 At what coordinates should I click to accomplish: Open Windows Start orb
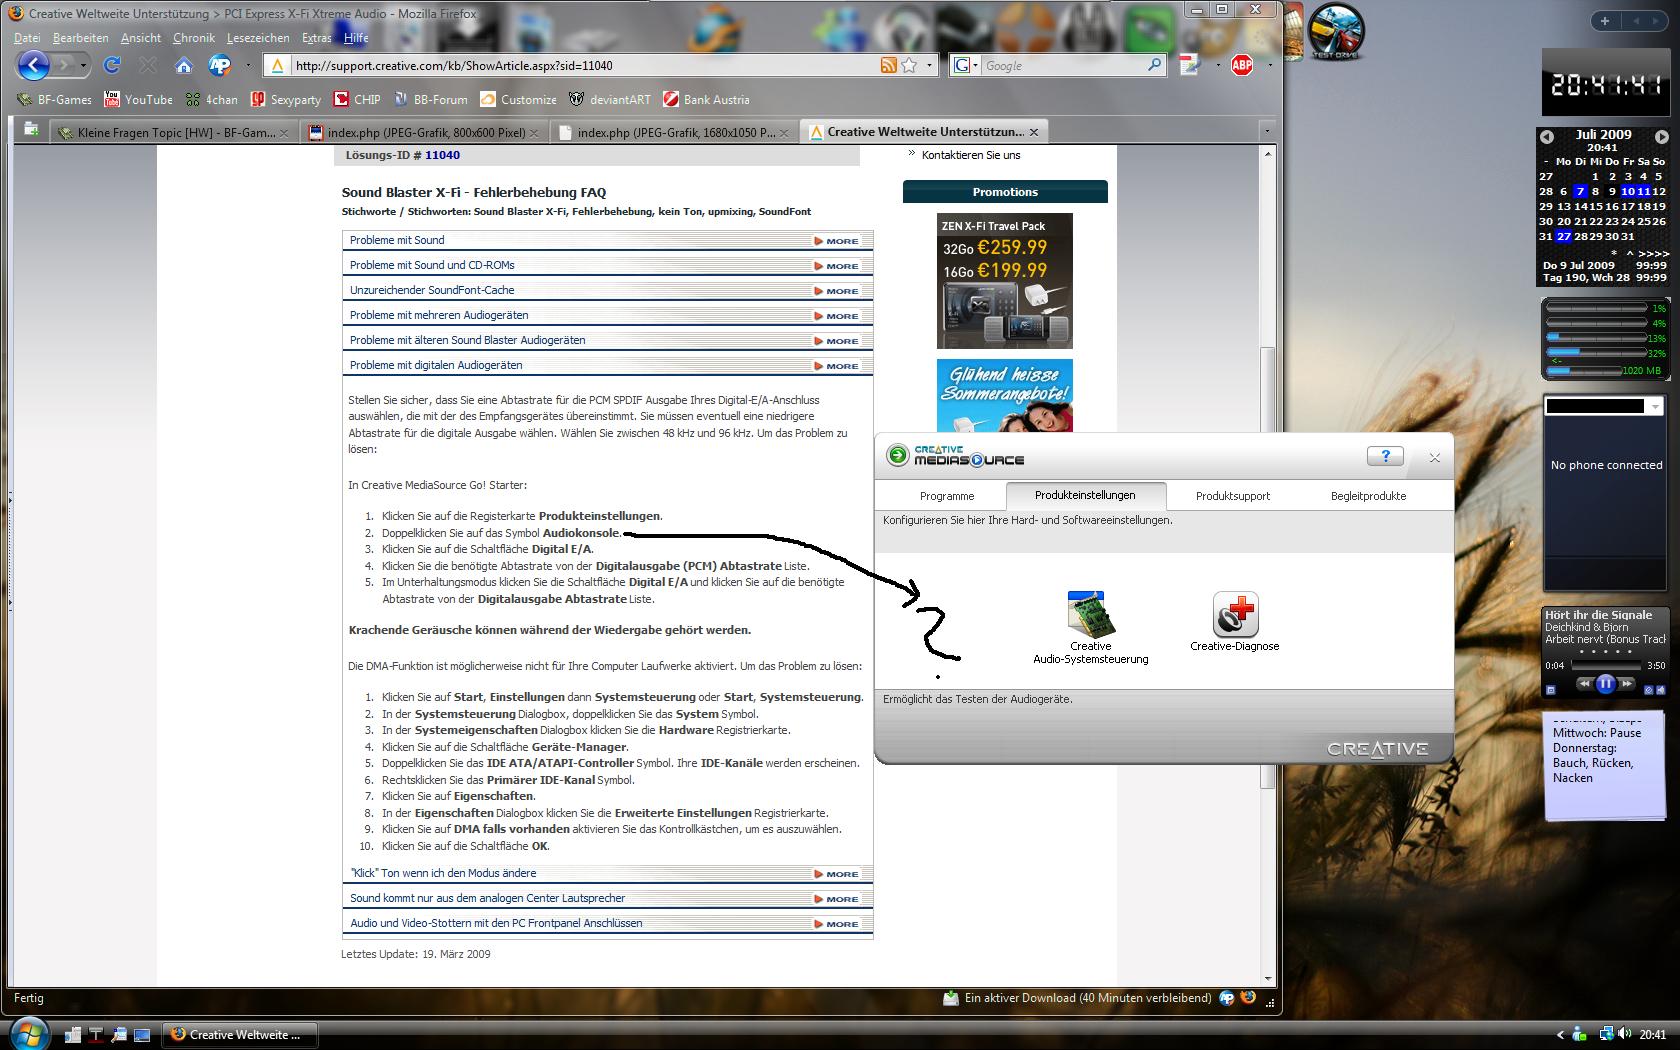[27, 1033]
